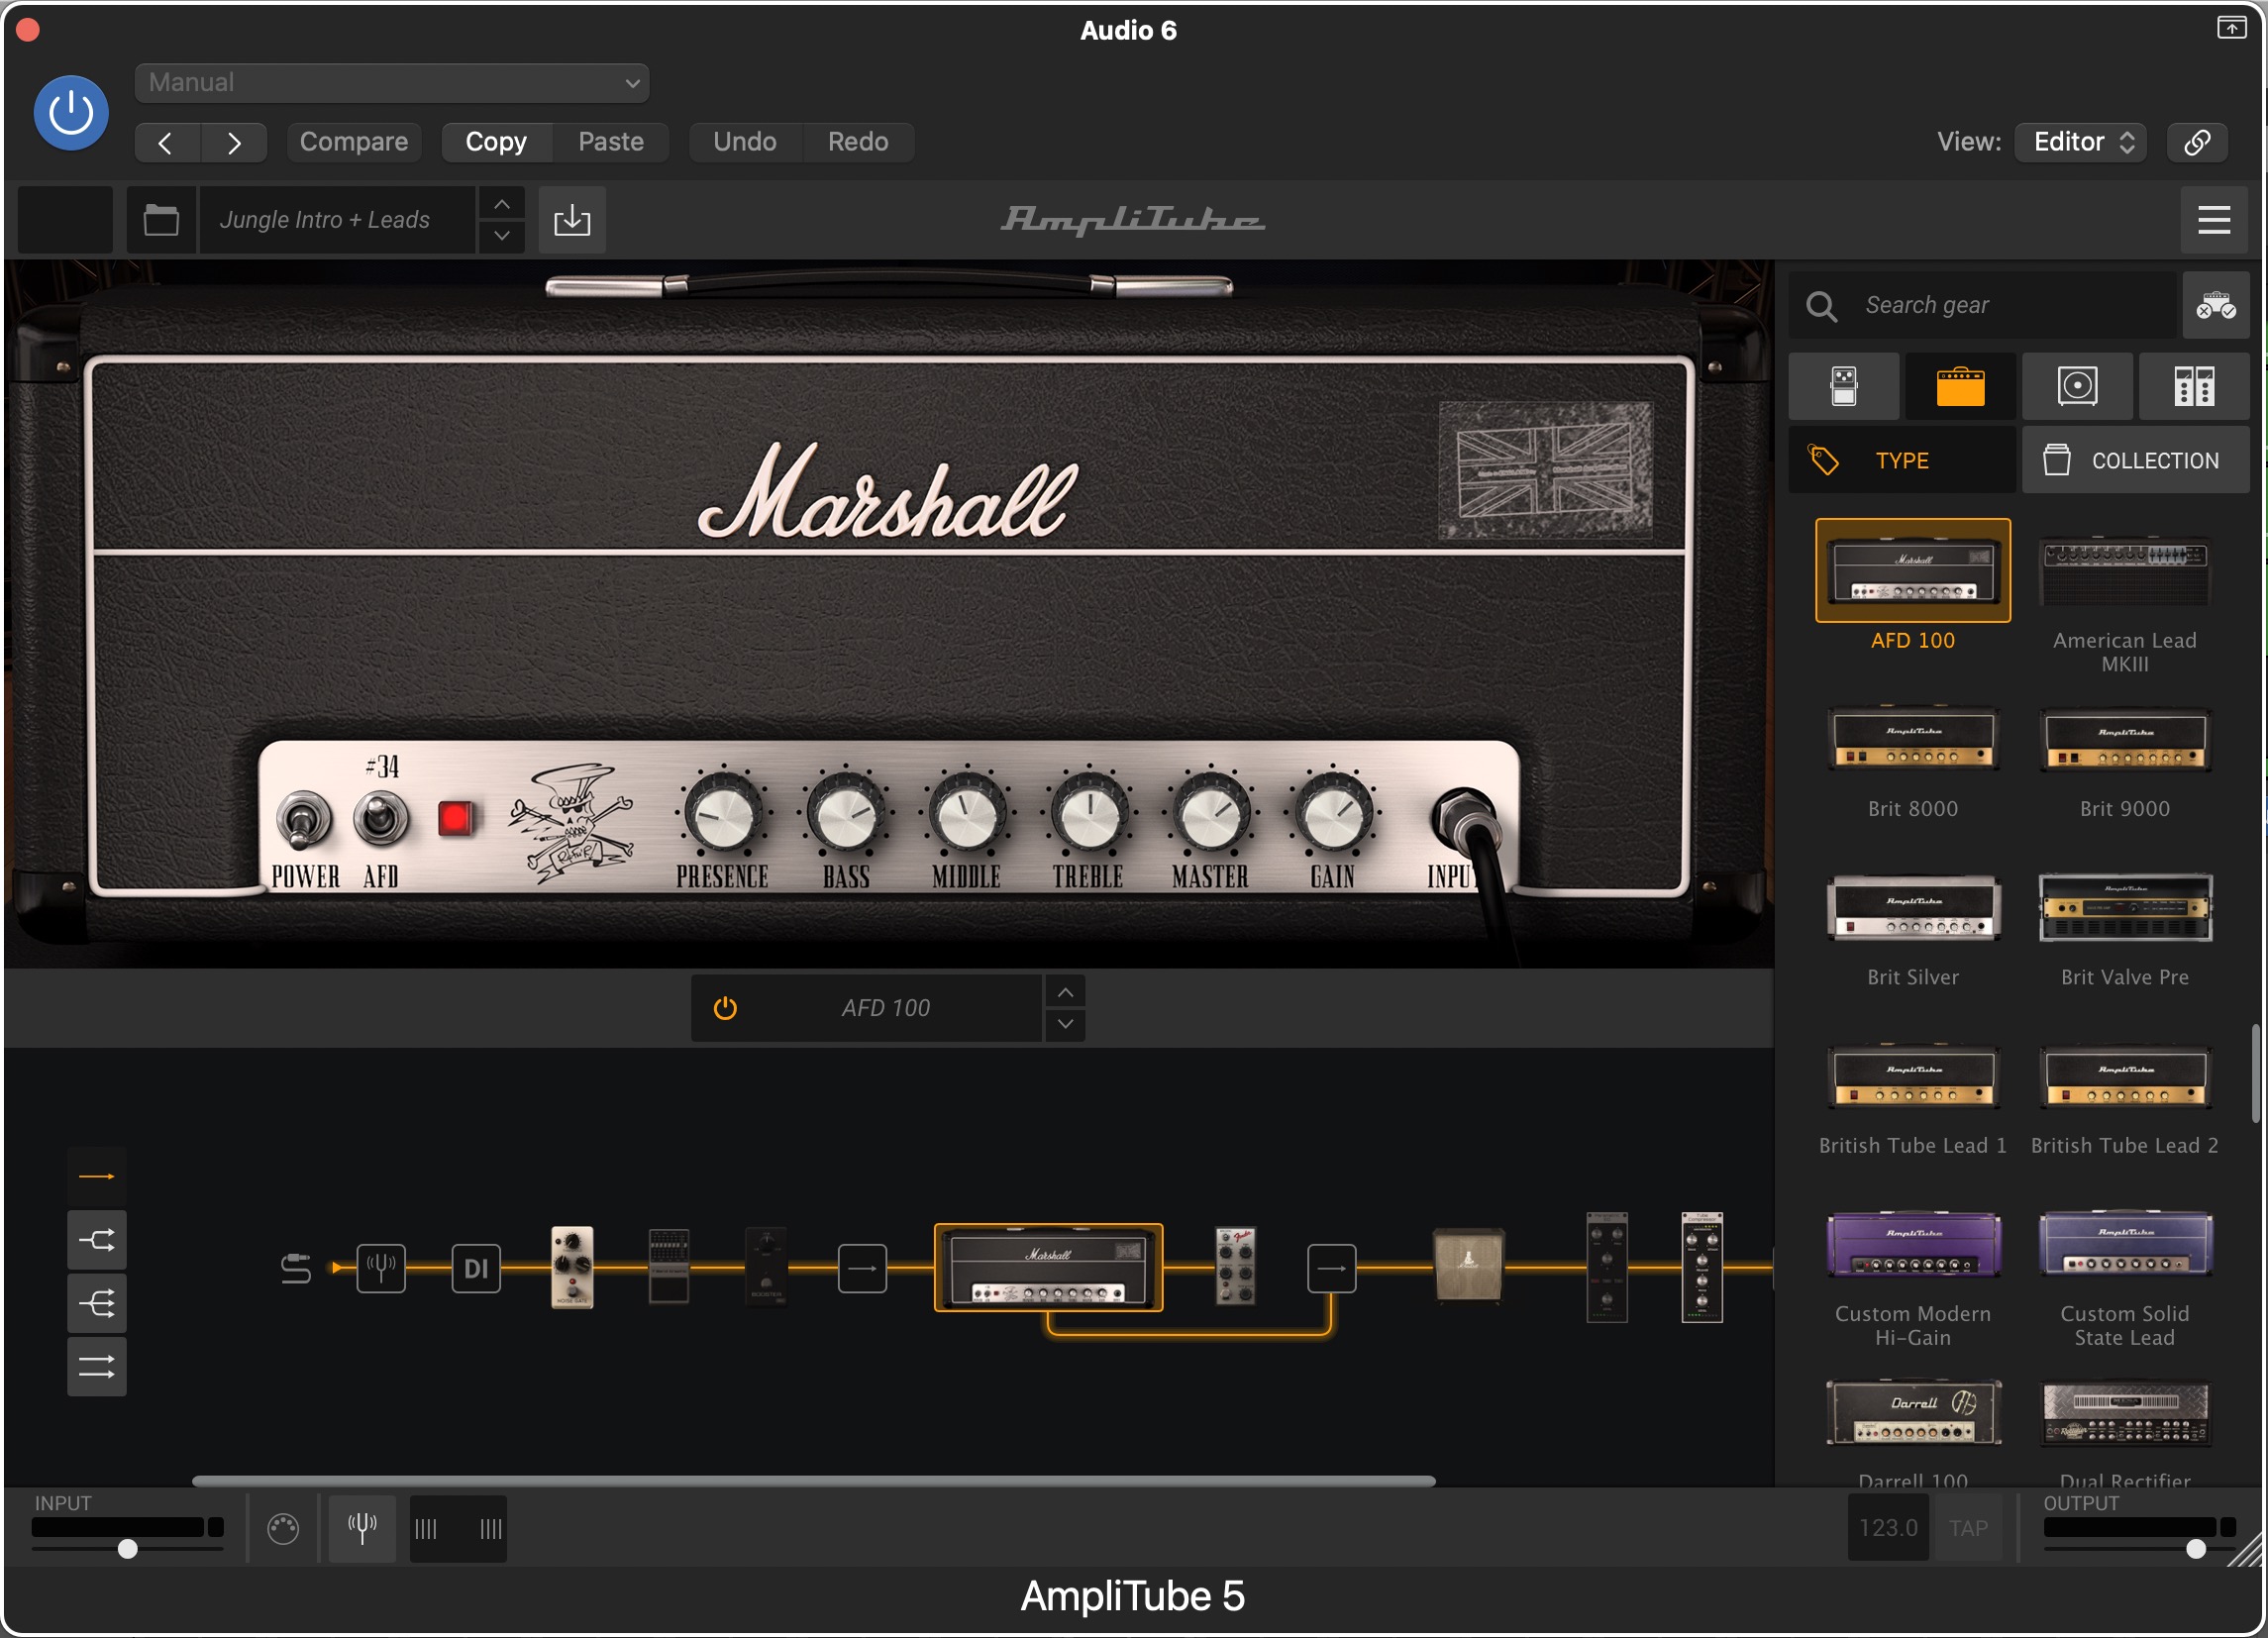Switch to the TYPE tab

(x=1902, y=461)
